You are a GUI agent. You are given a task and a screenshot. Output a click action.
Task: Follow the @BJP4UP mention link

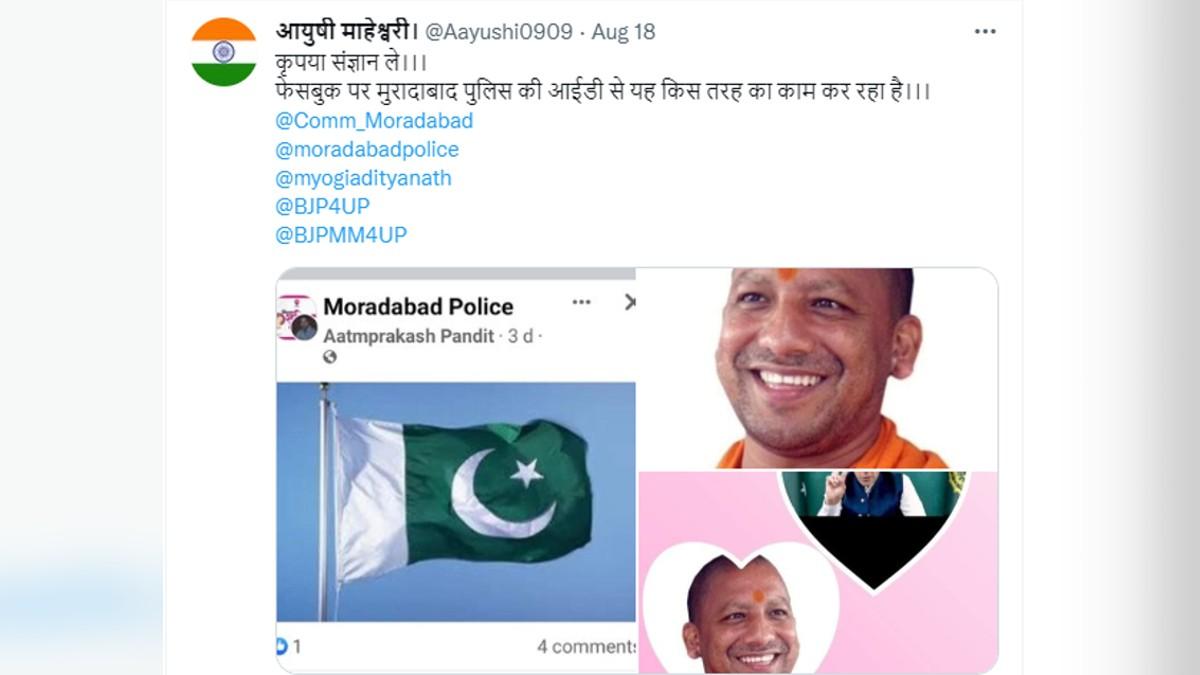321,207
